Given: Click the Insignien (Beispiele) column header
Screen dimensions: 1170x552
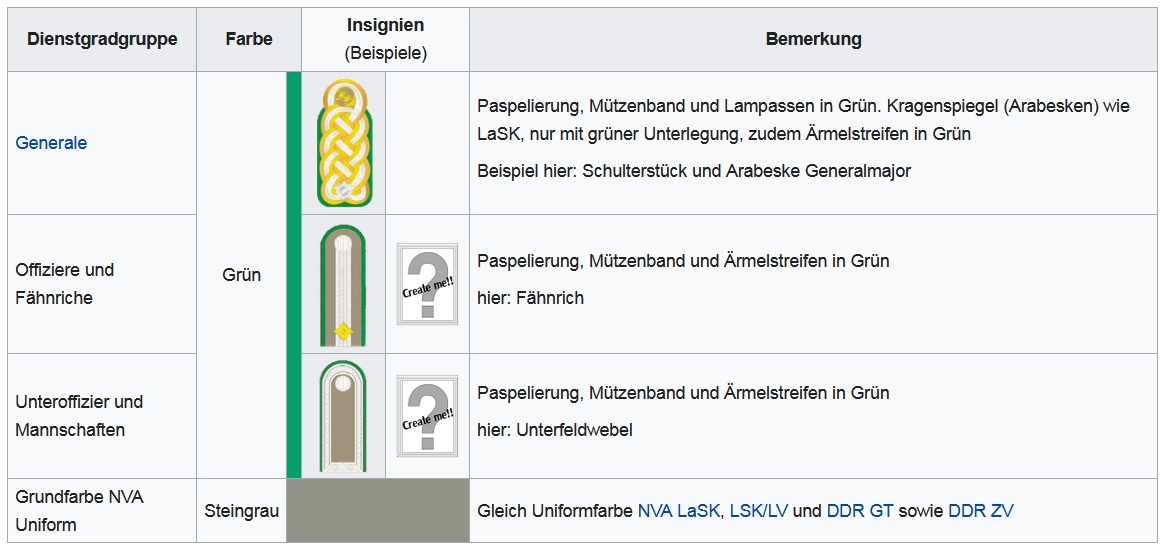Looking at the screenshot, I should pyautogui.click(x=385, y=40).
